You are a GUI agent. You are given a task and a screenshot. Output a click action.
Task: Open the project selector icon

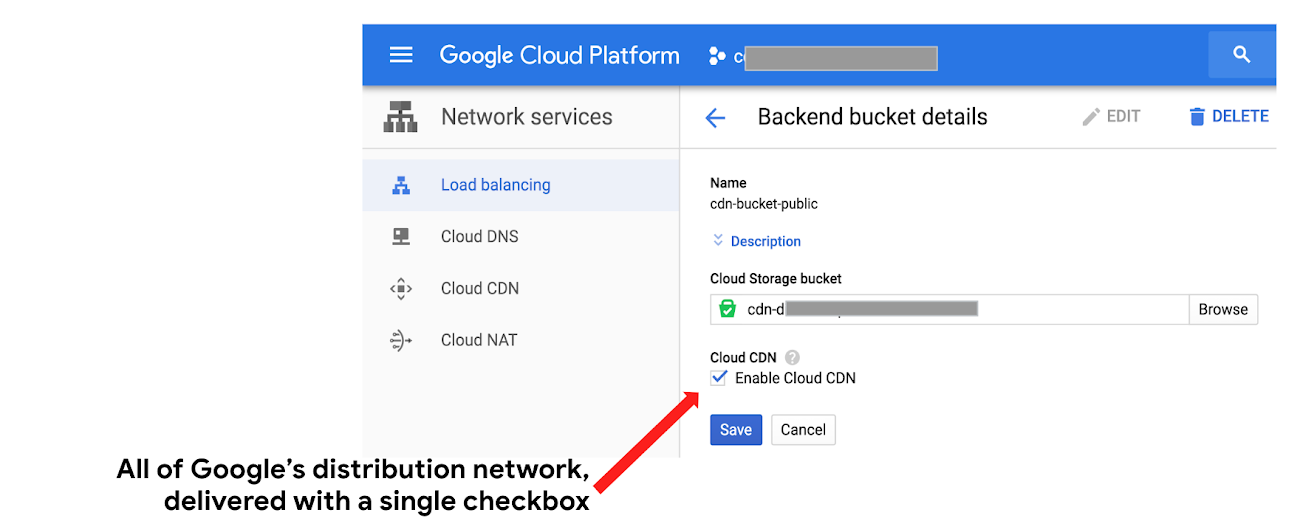(716, 56)
